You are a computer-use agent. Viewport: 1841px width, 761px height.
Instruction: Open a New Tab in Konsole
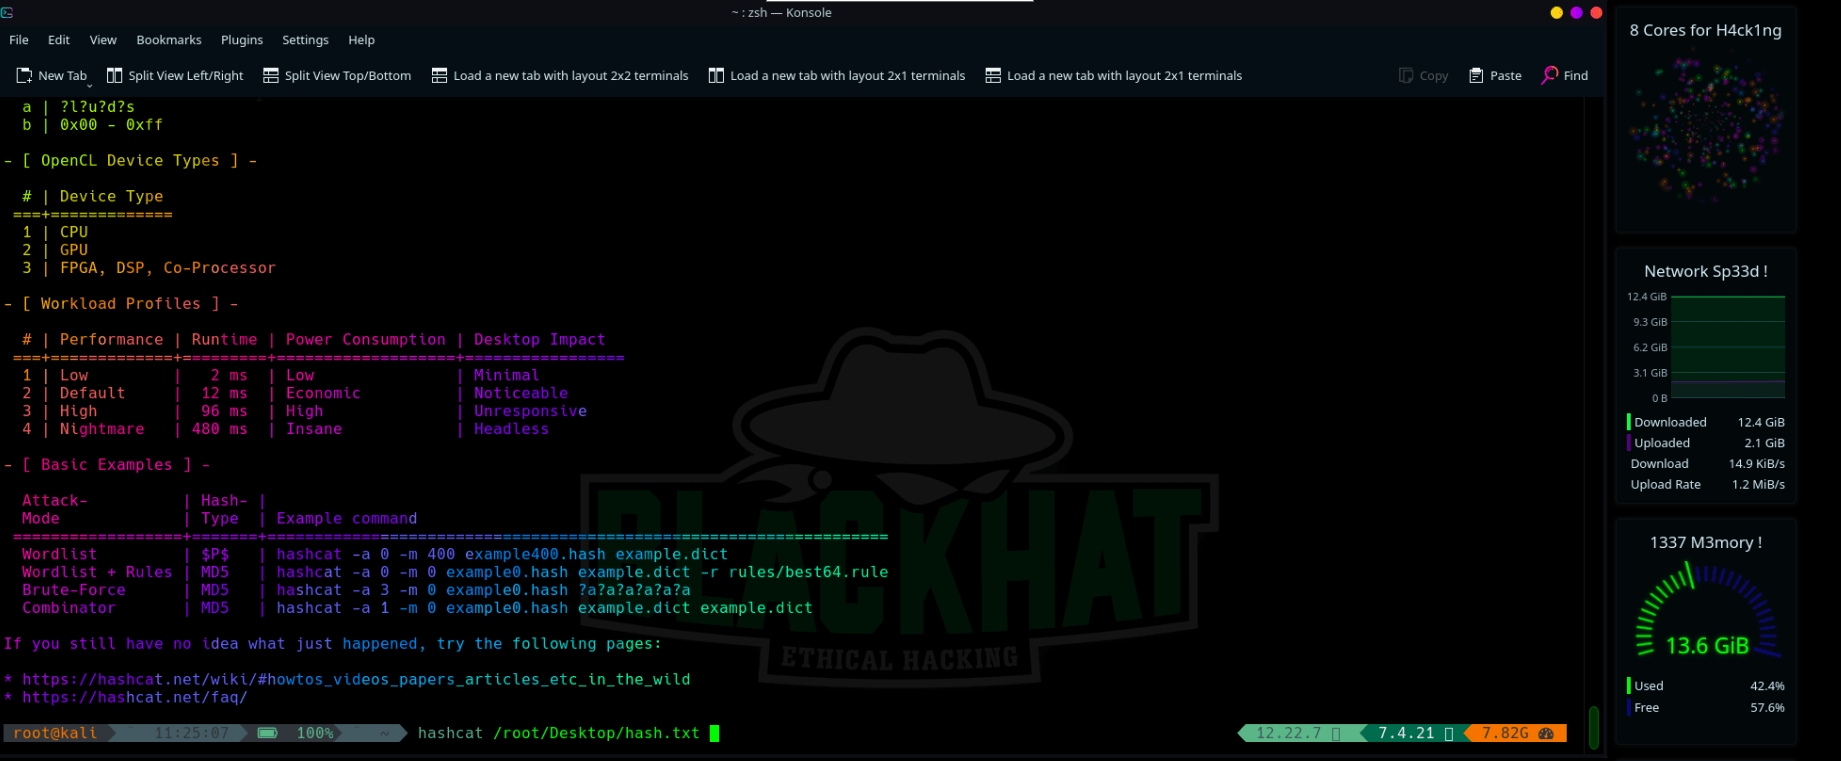(52, 76)
